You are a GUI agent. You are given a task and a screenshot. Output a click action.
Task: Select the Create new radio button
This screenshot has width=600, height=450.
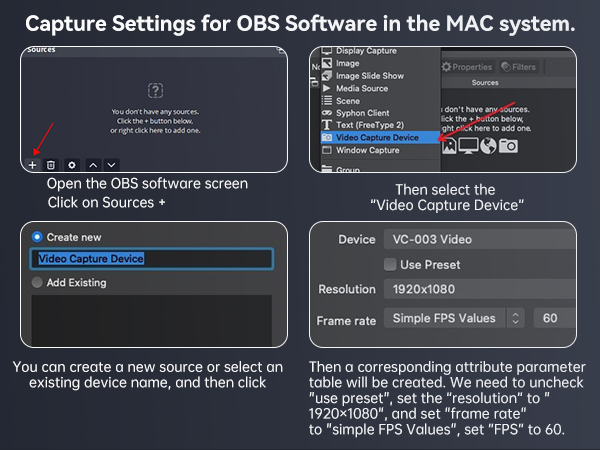38,237
